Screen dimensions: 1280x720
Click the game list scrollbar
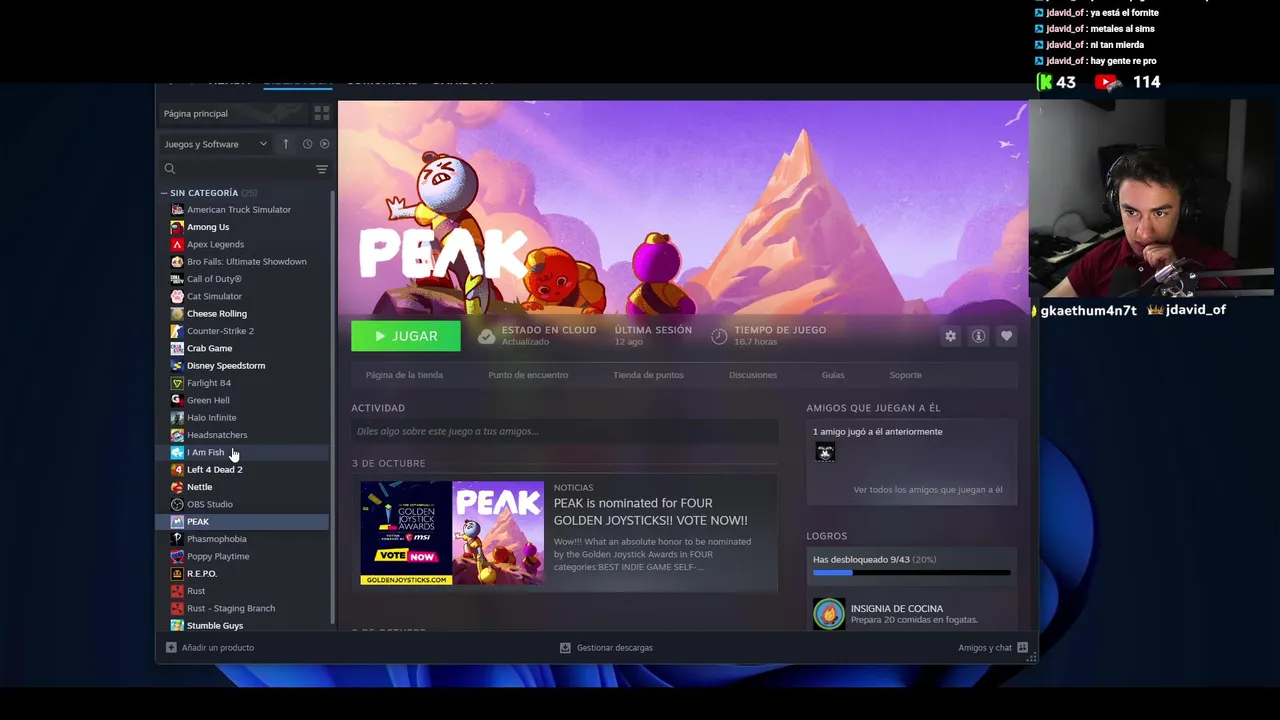click(x=333, y=407)
